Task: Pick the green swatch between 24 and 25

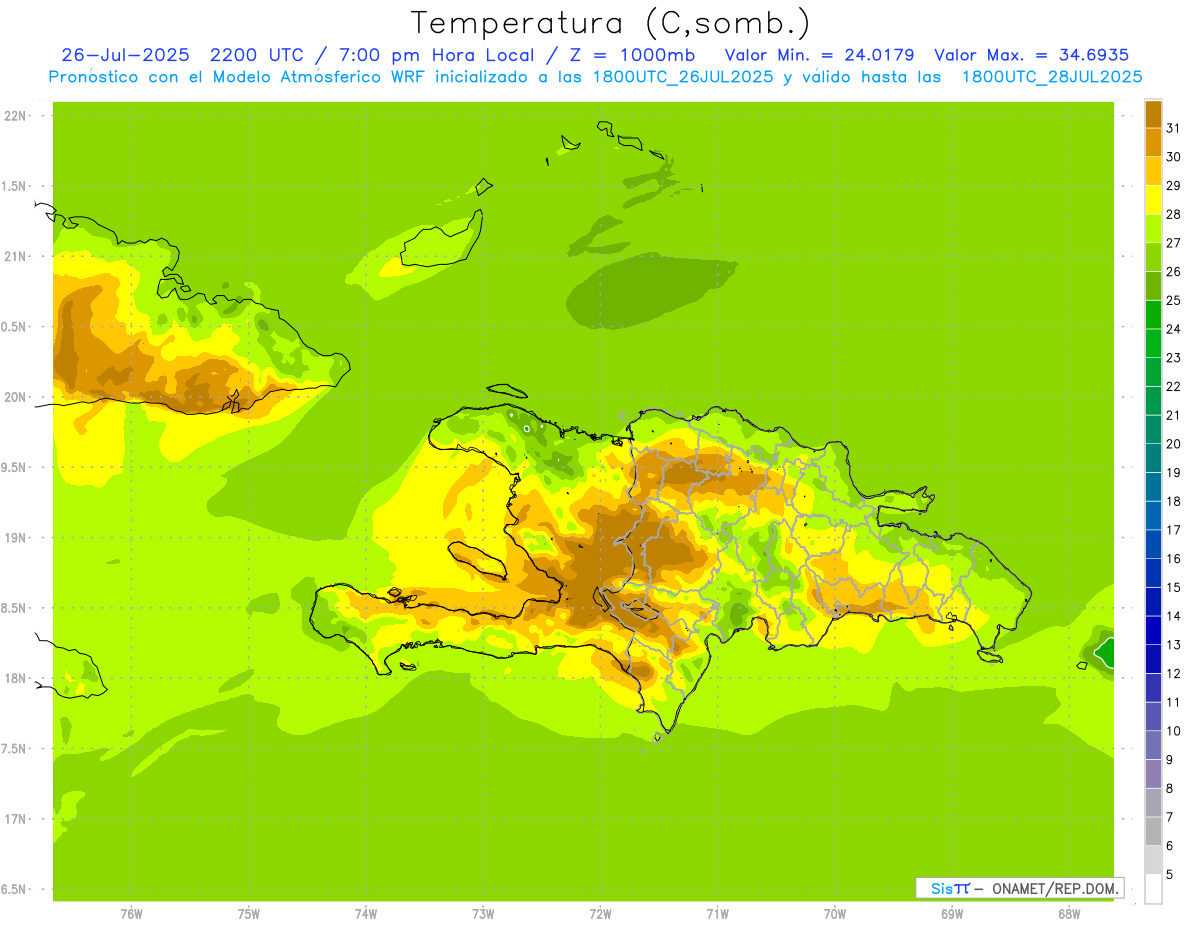Action: tap(1153, 315)
